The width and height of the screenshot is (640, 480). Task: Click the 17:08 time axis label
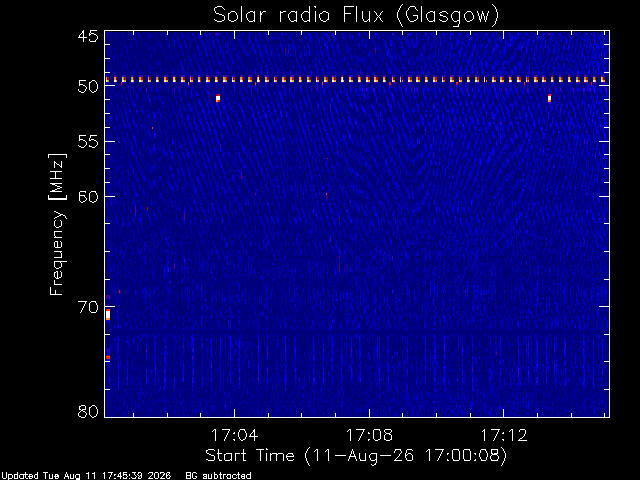tap(369, 435)
